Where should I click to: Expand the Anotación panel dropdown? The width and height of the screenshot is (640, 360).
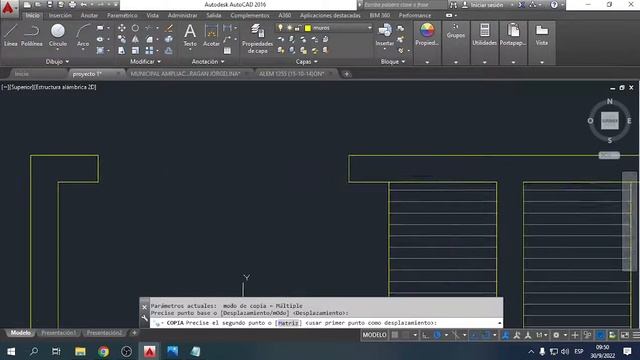tap(208, 62)
